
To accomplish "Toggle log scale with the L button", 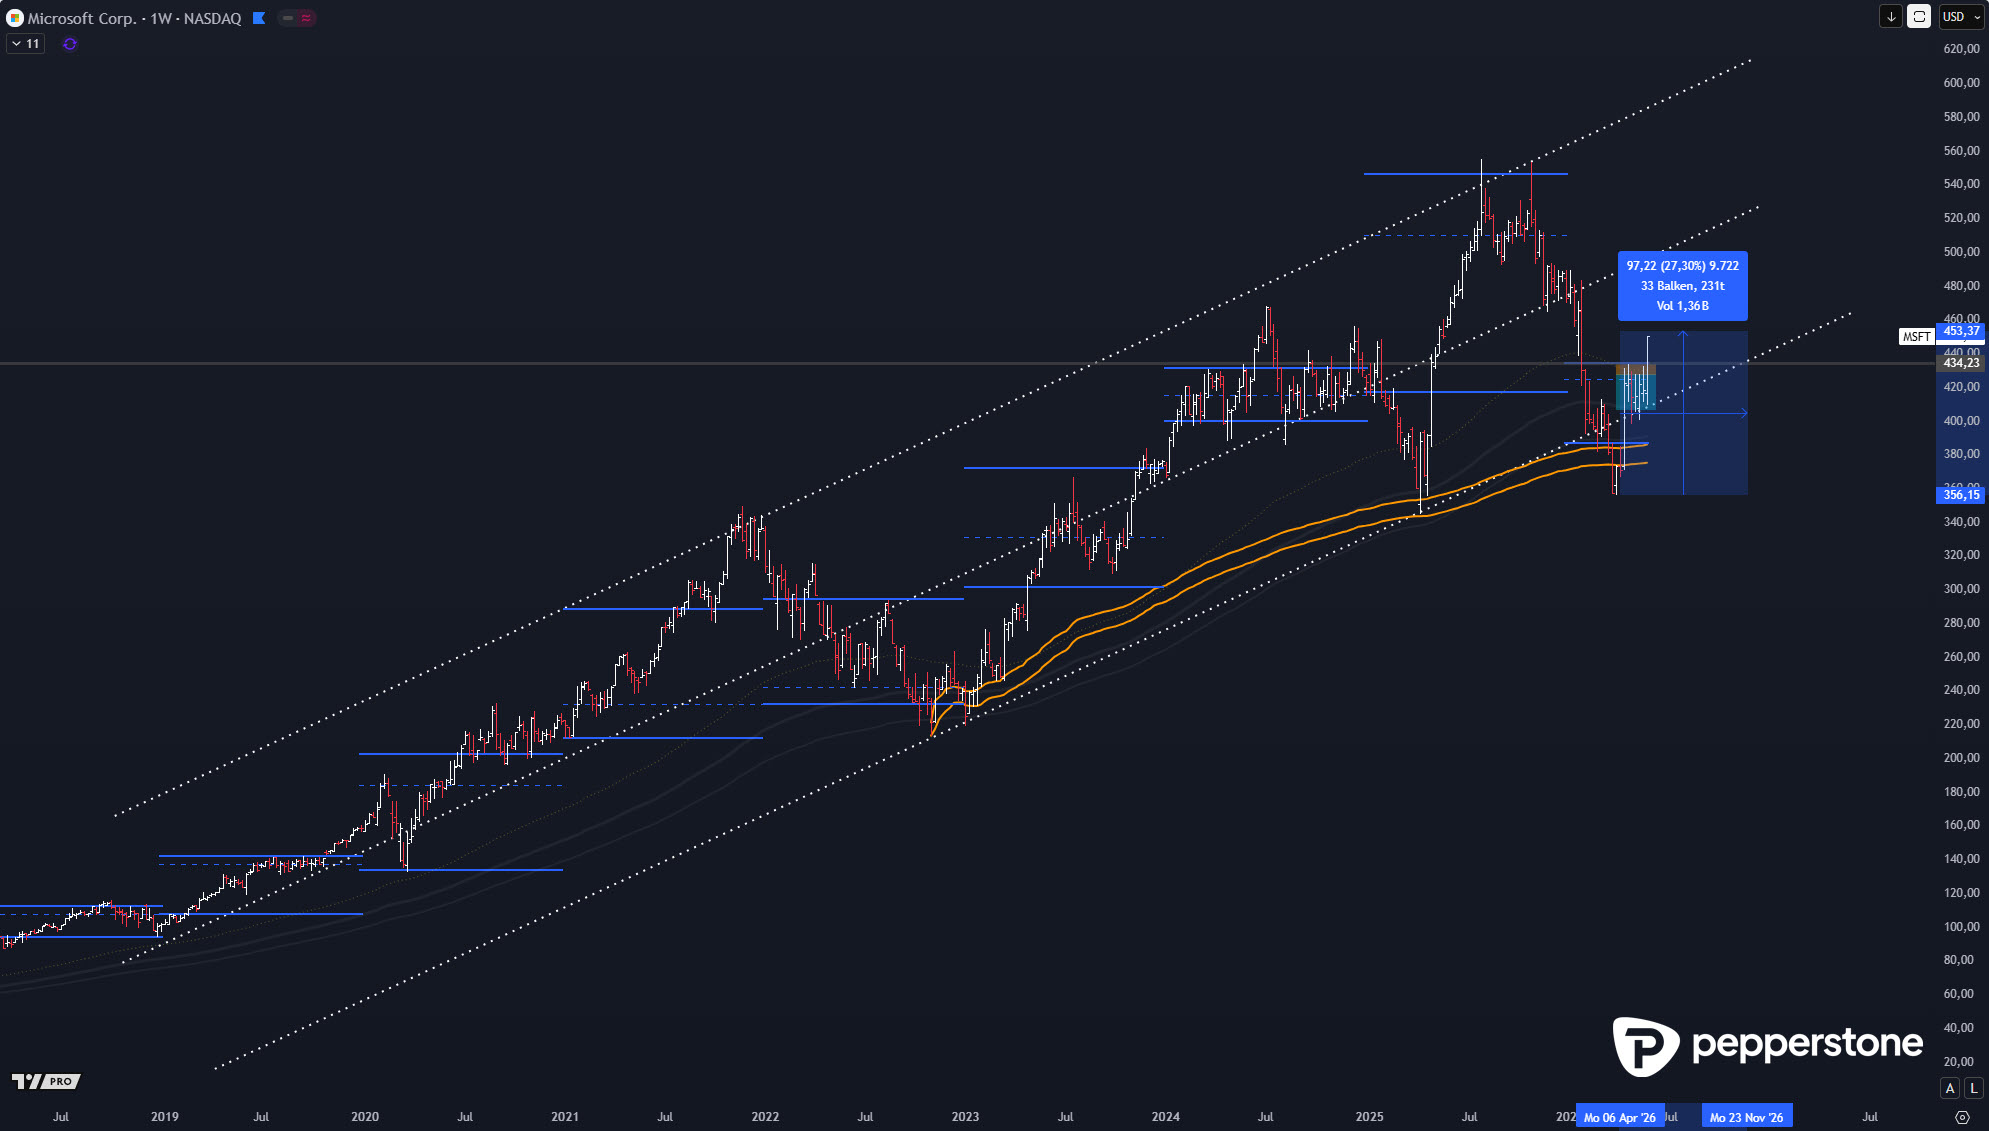I will (1973, 1088).
